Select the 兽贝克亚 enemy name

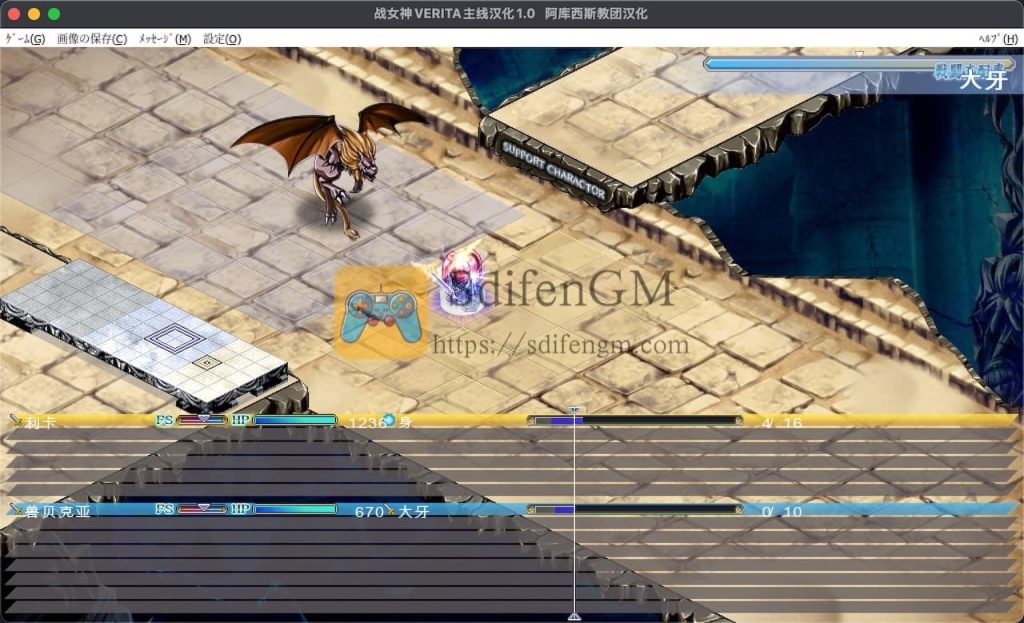coord(57,511)
